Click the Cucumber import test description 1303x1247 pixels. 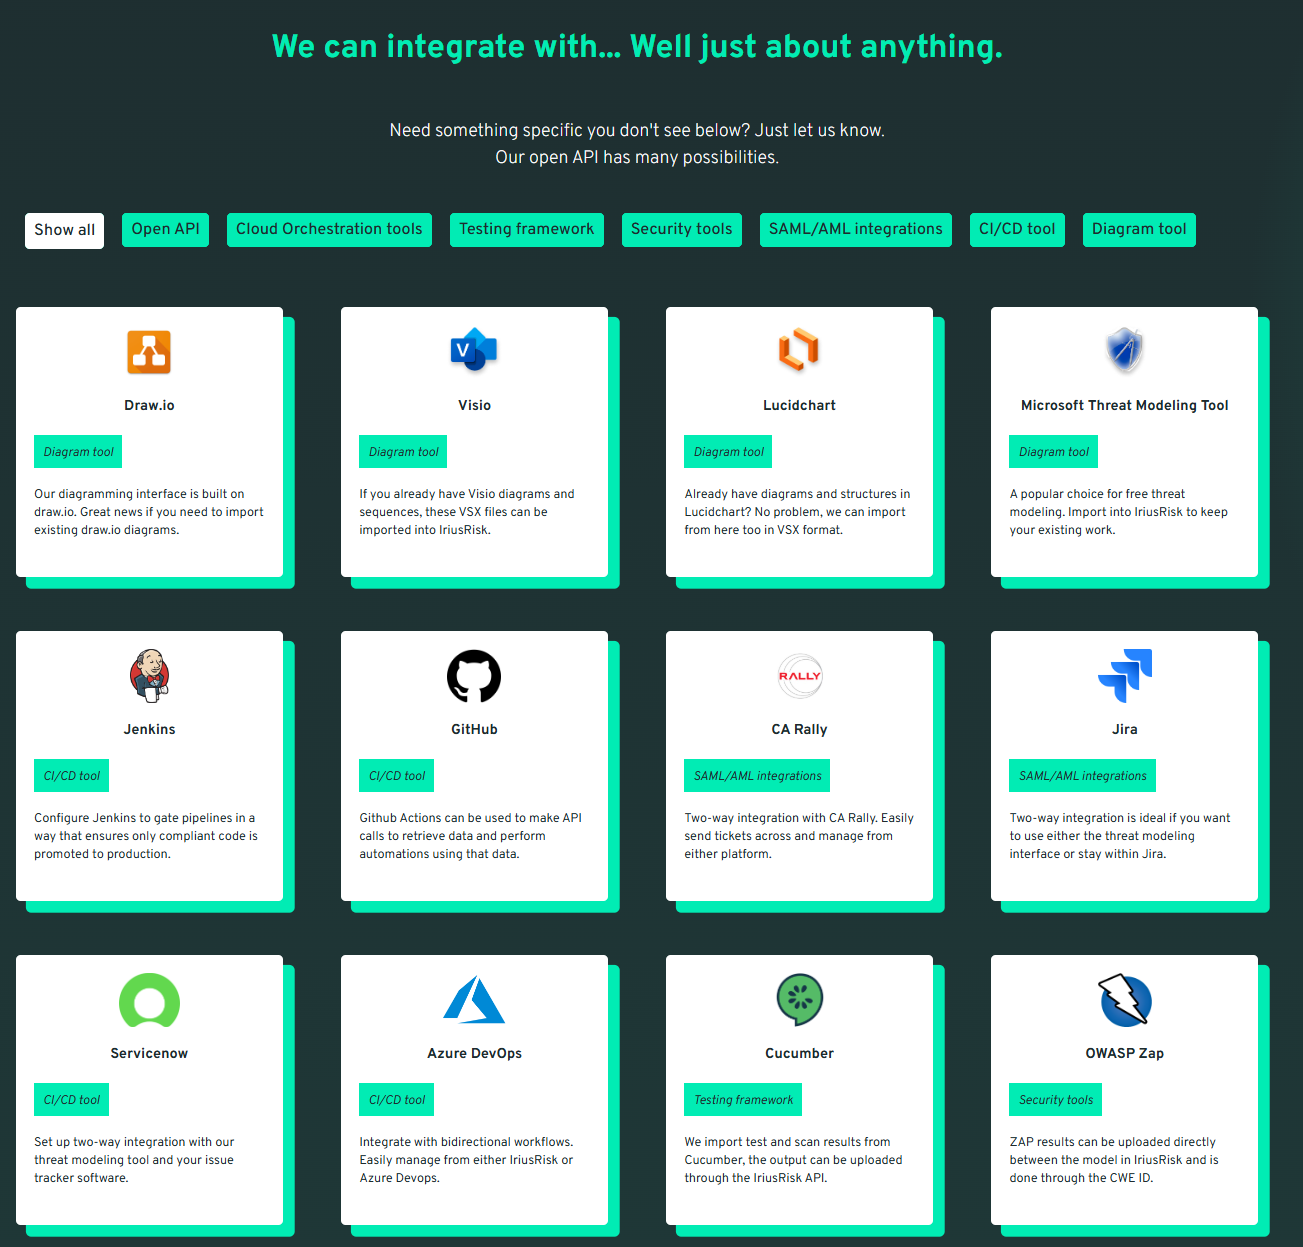pos(793,1160)
